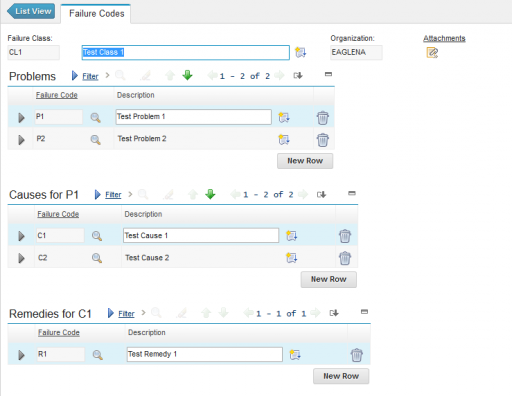Go back to List View
512x396 pixels.
pos(31,11)
